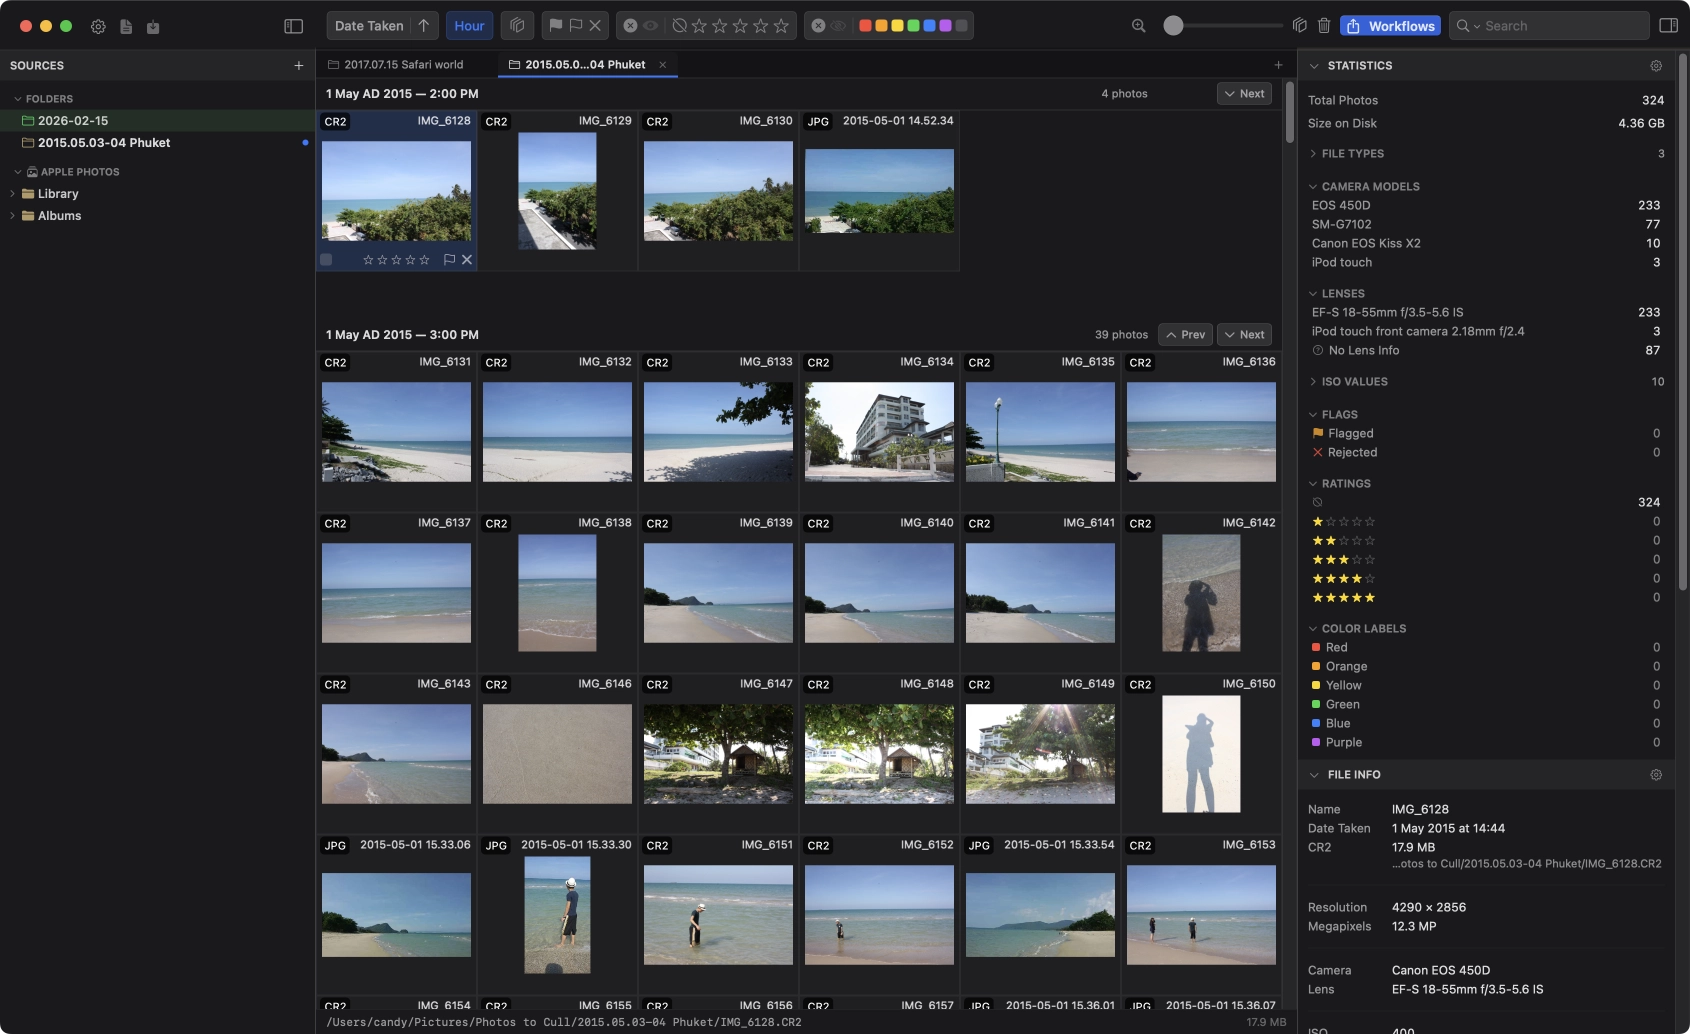Filter by the red color label swatch
The height and width of the screenshot is (1034, 1690).
click(x=865, y=26)
